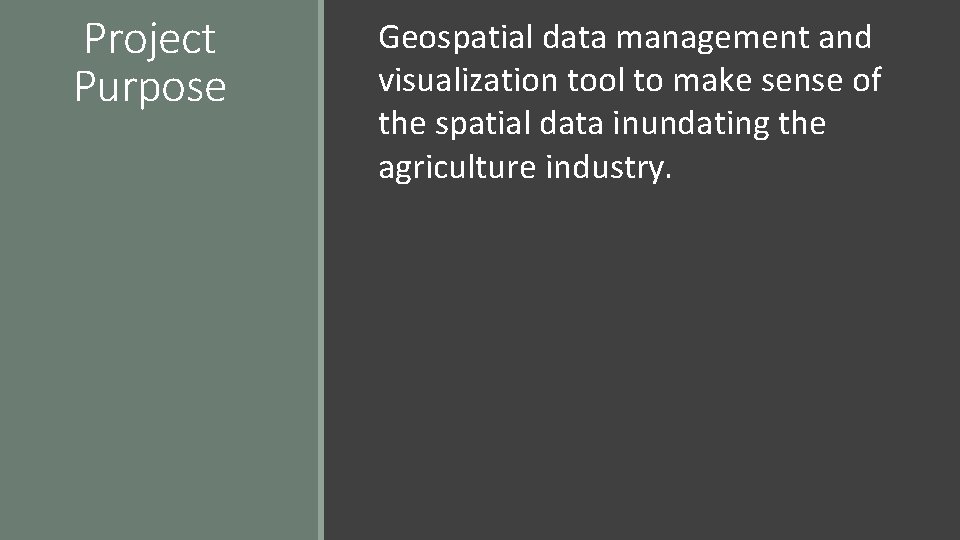Select the word "visualization" in the paragraph

(x=468, y=81)
